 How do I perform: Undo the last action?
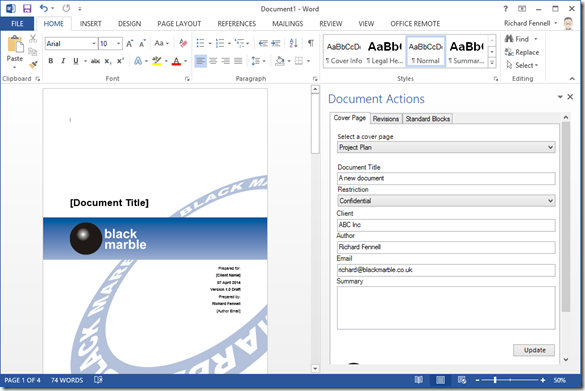pyautogui.click(x=44, y=8)
